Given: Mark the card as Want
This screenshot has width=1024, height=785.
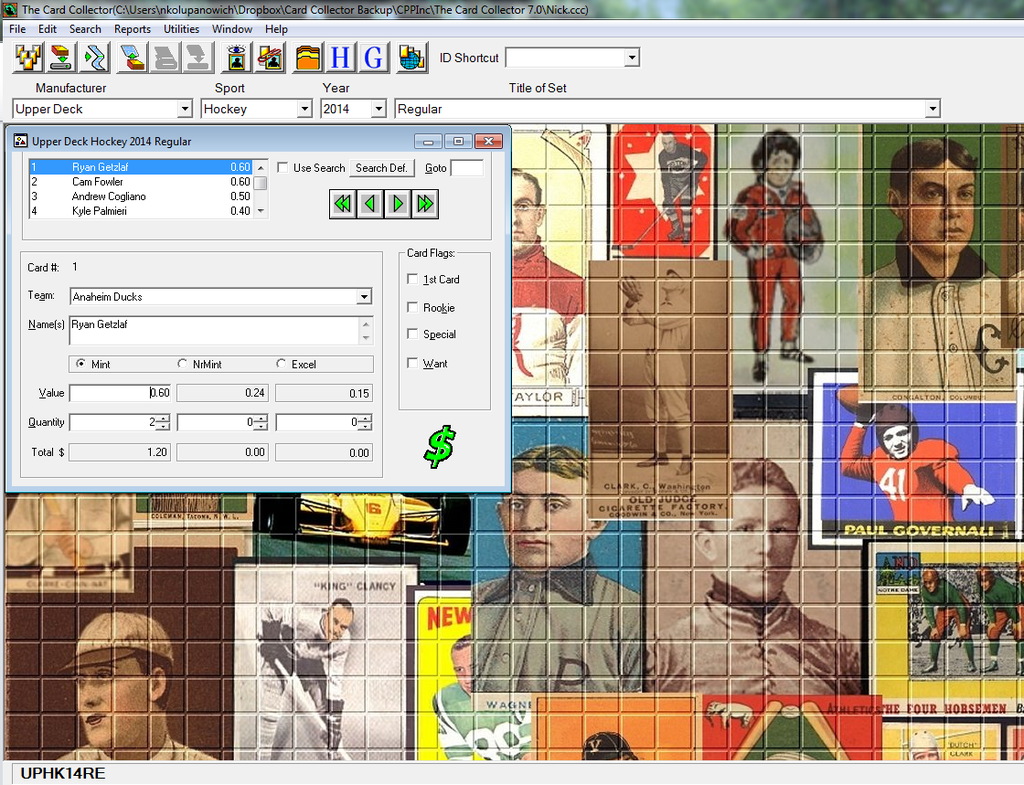Looking at the screenshot, I should (x=412, y=363).
